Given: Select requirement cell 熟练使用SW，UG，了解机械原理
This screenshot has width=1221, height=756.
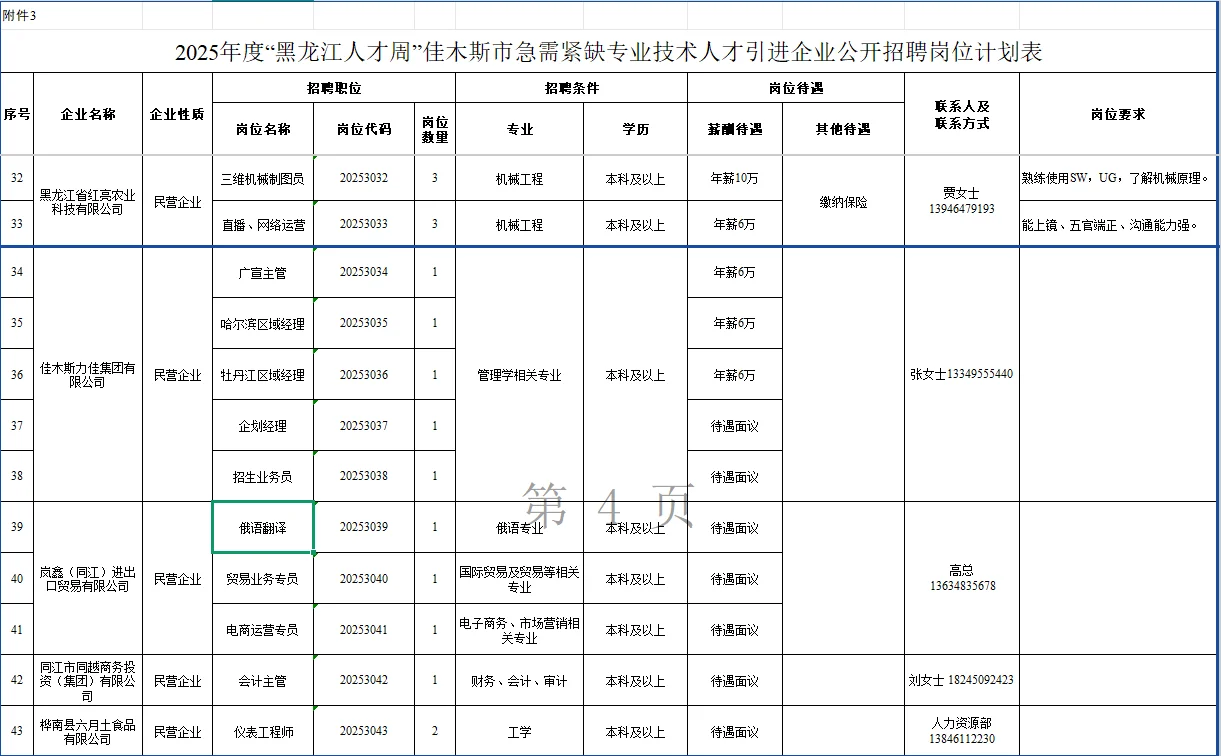Looking at the screenshot, I should click(x=1119, y=178).
